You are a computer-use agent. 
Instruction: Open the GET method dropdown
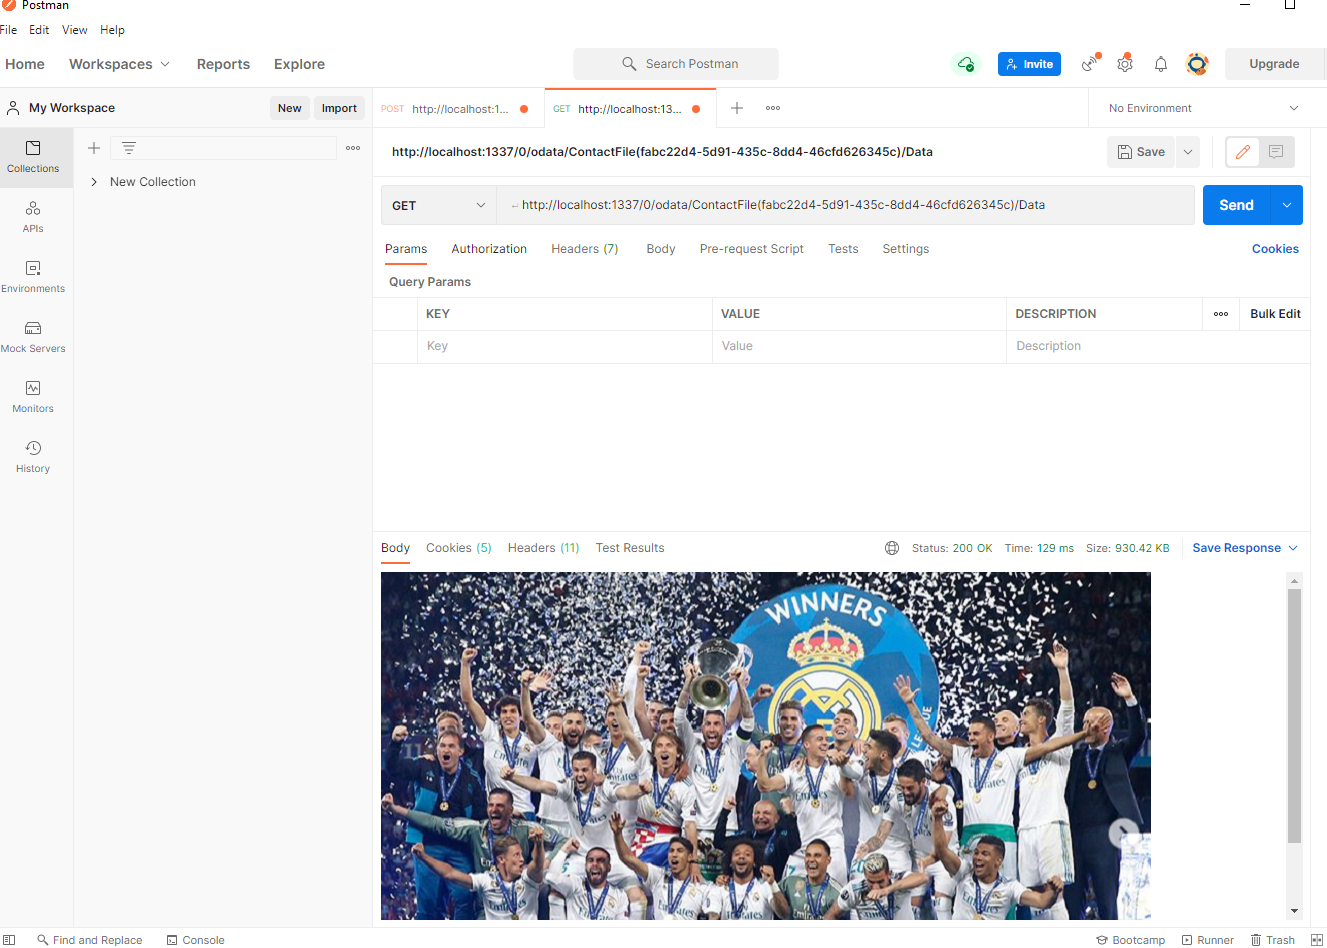pyautogui.click(x=439, y=205)
